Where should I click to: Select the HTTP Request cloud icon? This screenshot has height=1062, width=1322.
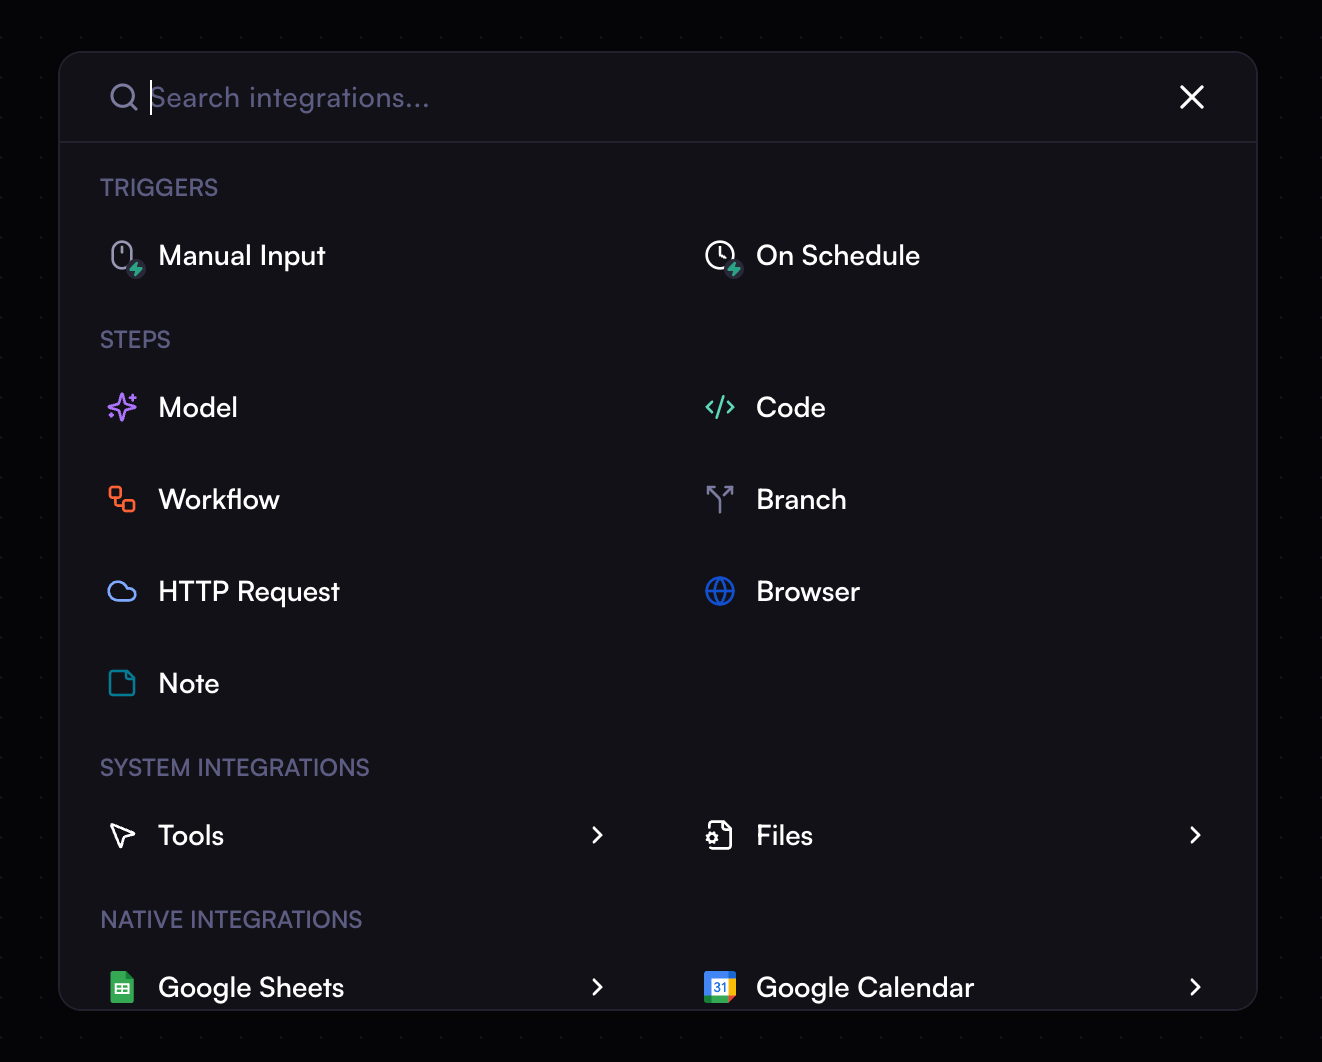[x=121, y=591]
